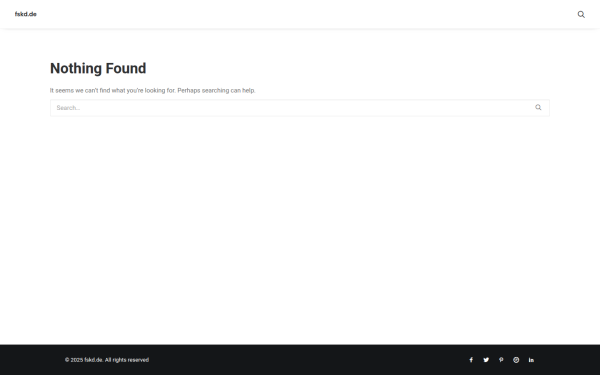The image size is (600, 375).
Task: Open the Twitter icon in the footer
Action: (486, 360)
